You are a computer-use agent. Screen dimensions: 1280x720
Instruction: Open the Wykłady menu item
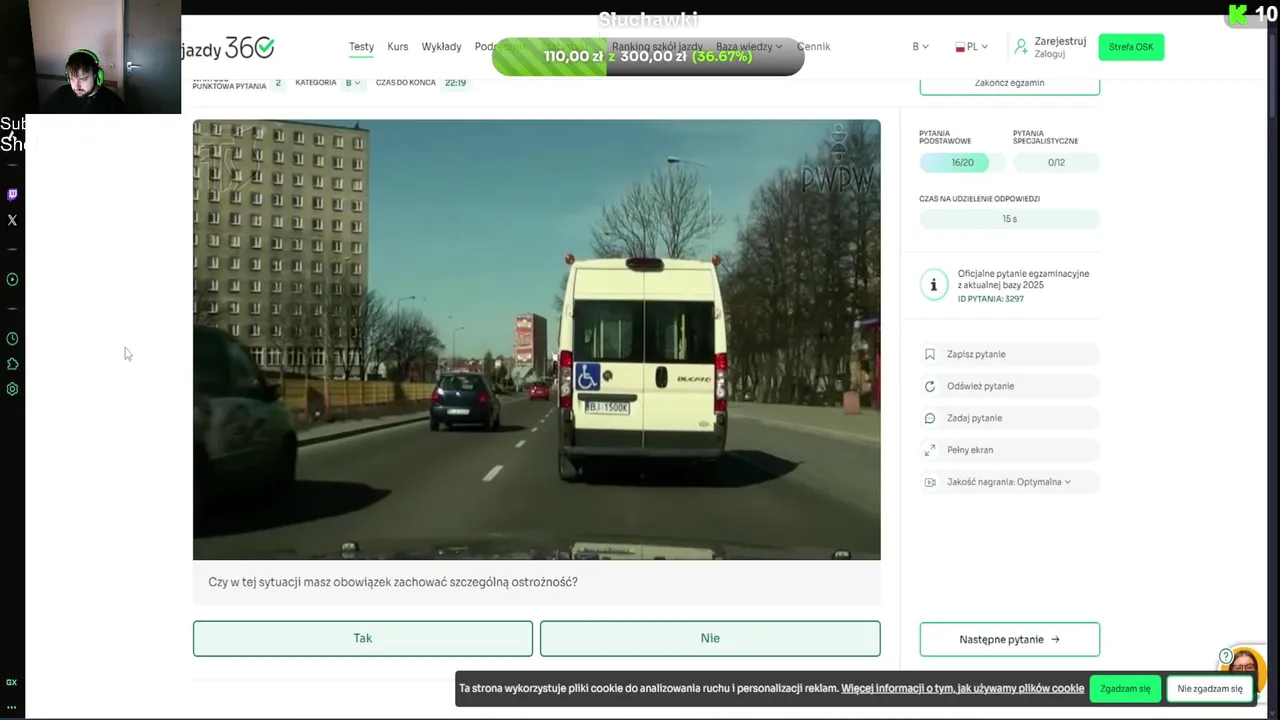point(441,47)
